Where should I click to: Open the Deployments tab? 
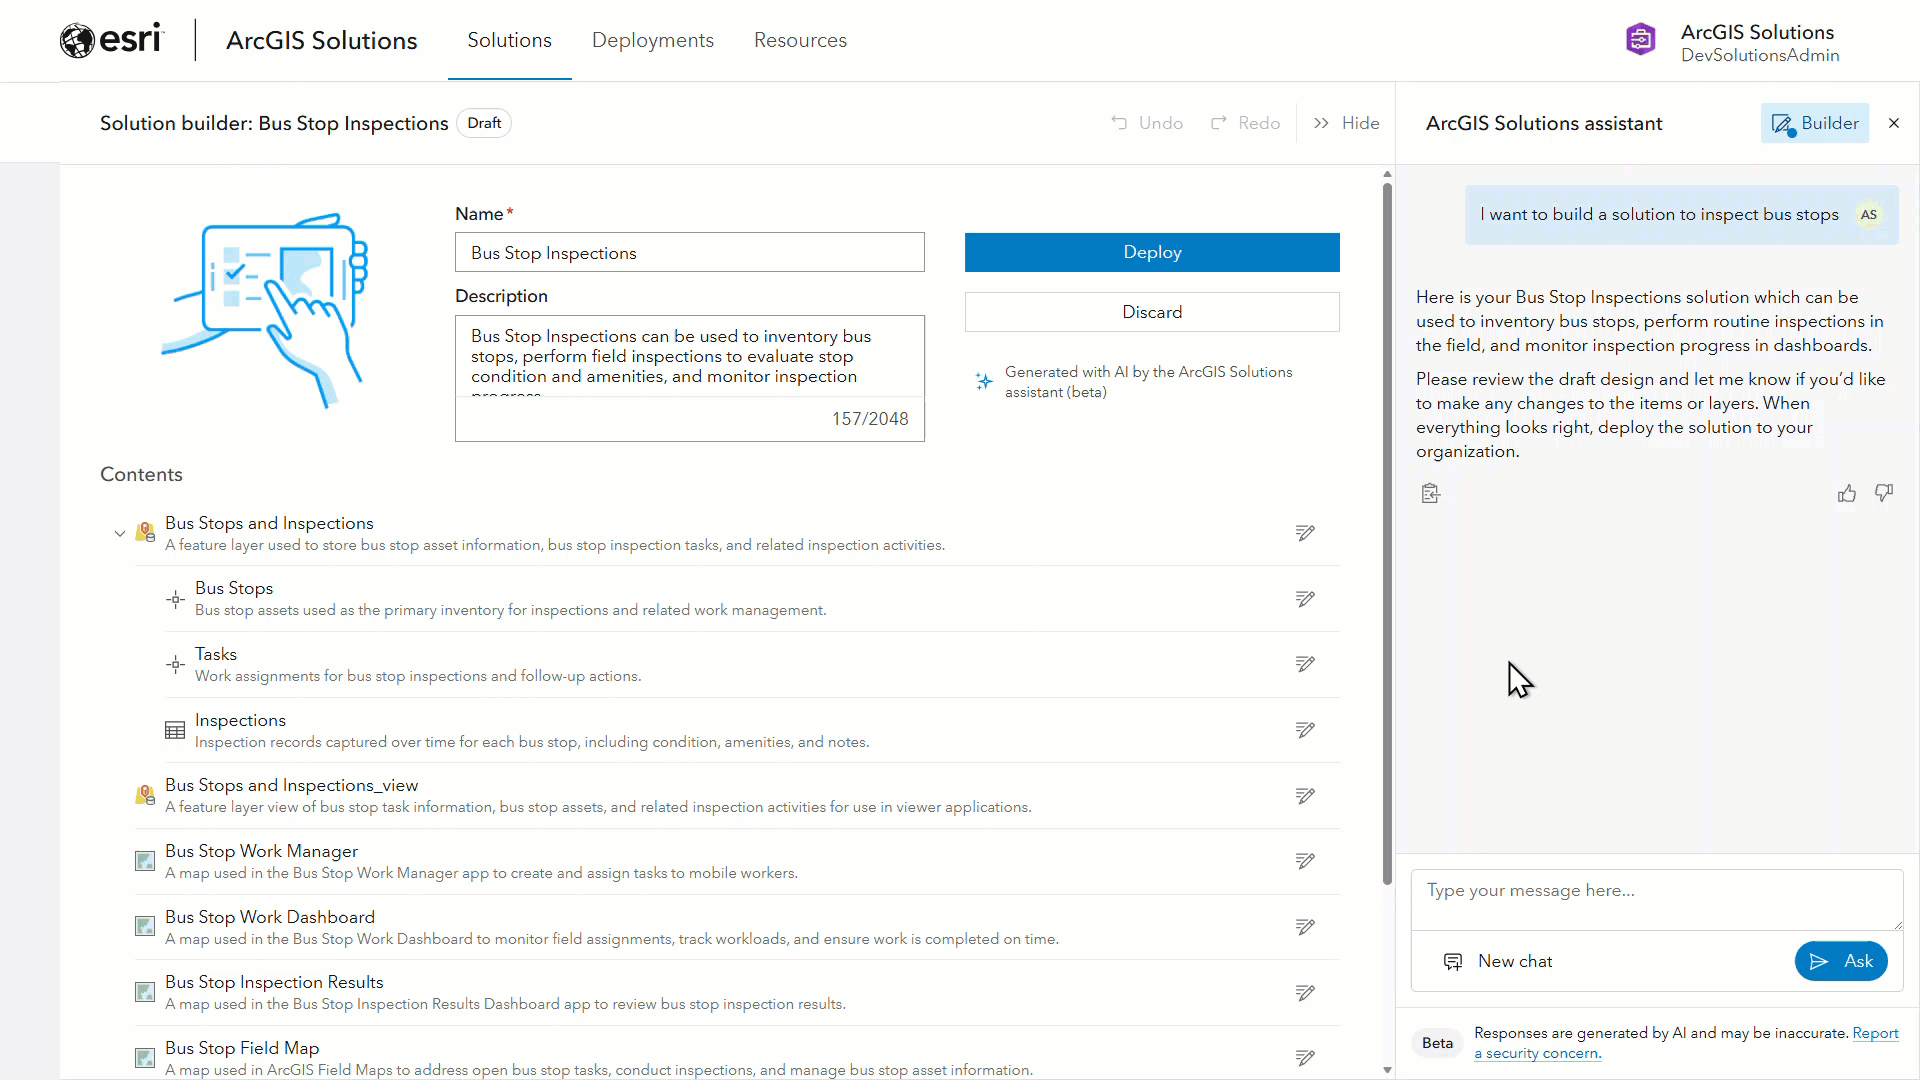(x=653, y=40)
